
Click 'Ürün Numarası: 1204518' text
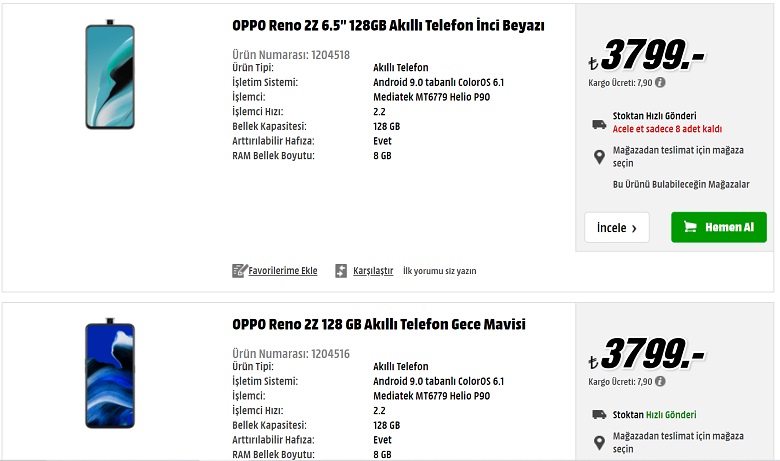(x=291, y=55)
